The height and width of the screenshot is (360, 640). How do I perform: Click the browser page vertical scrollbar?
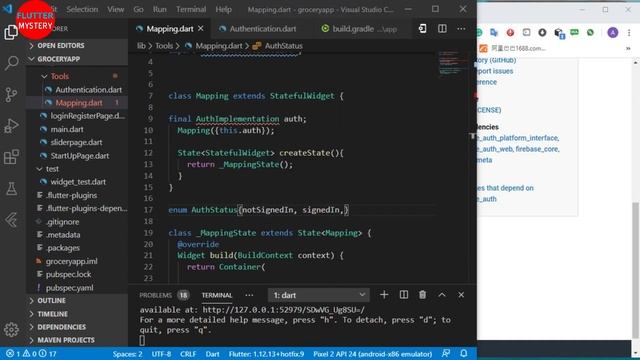[636, 269]
